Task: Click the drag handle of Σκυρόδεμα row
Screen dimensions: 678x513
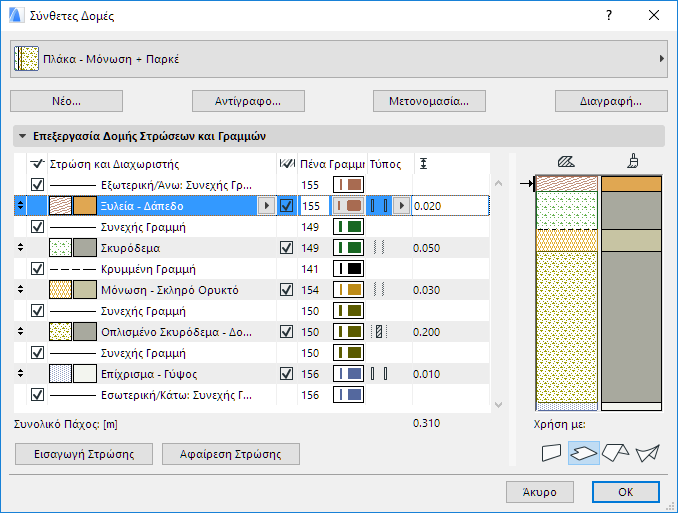Action: coord(20,248)
